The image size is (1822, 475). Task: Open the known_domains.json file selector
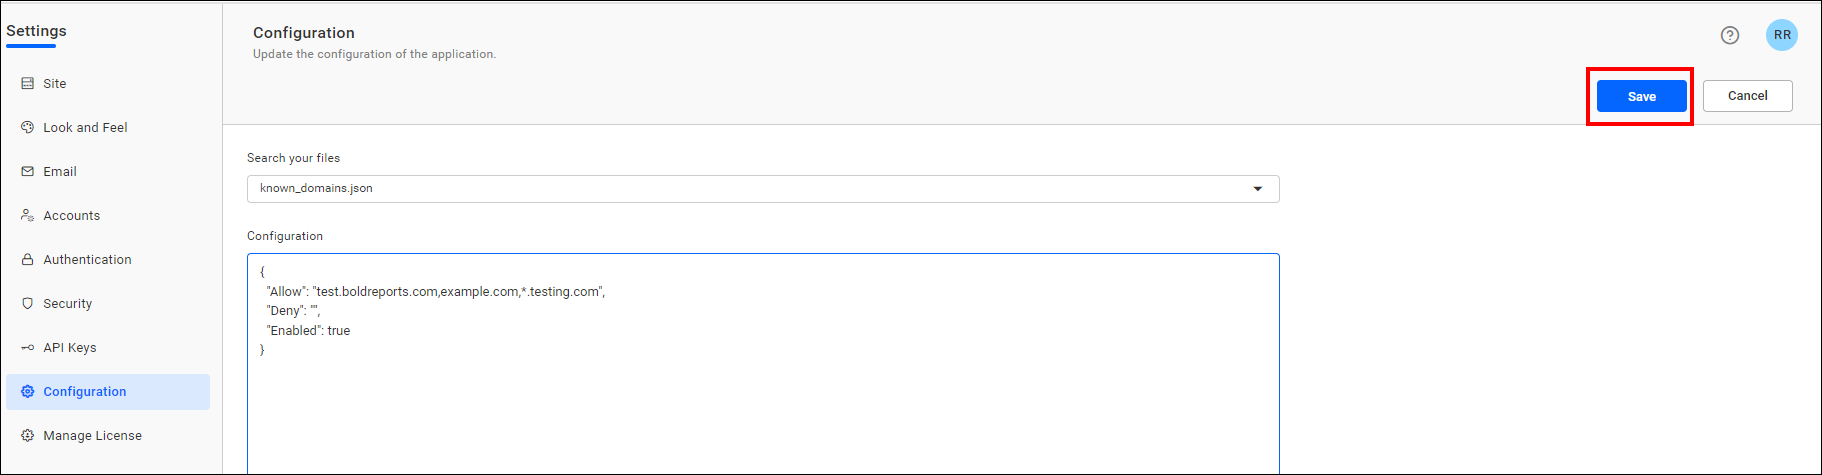763,189
